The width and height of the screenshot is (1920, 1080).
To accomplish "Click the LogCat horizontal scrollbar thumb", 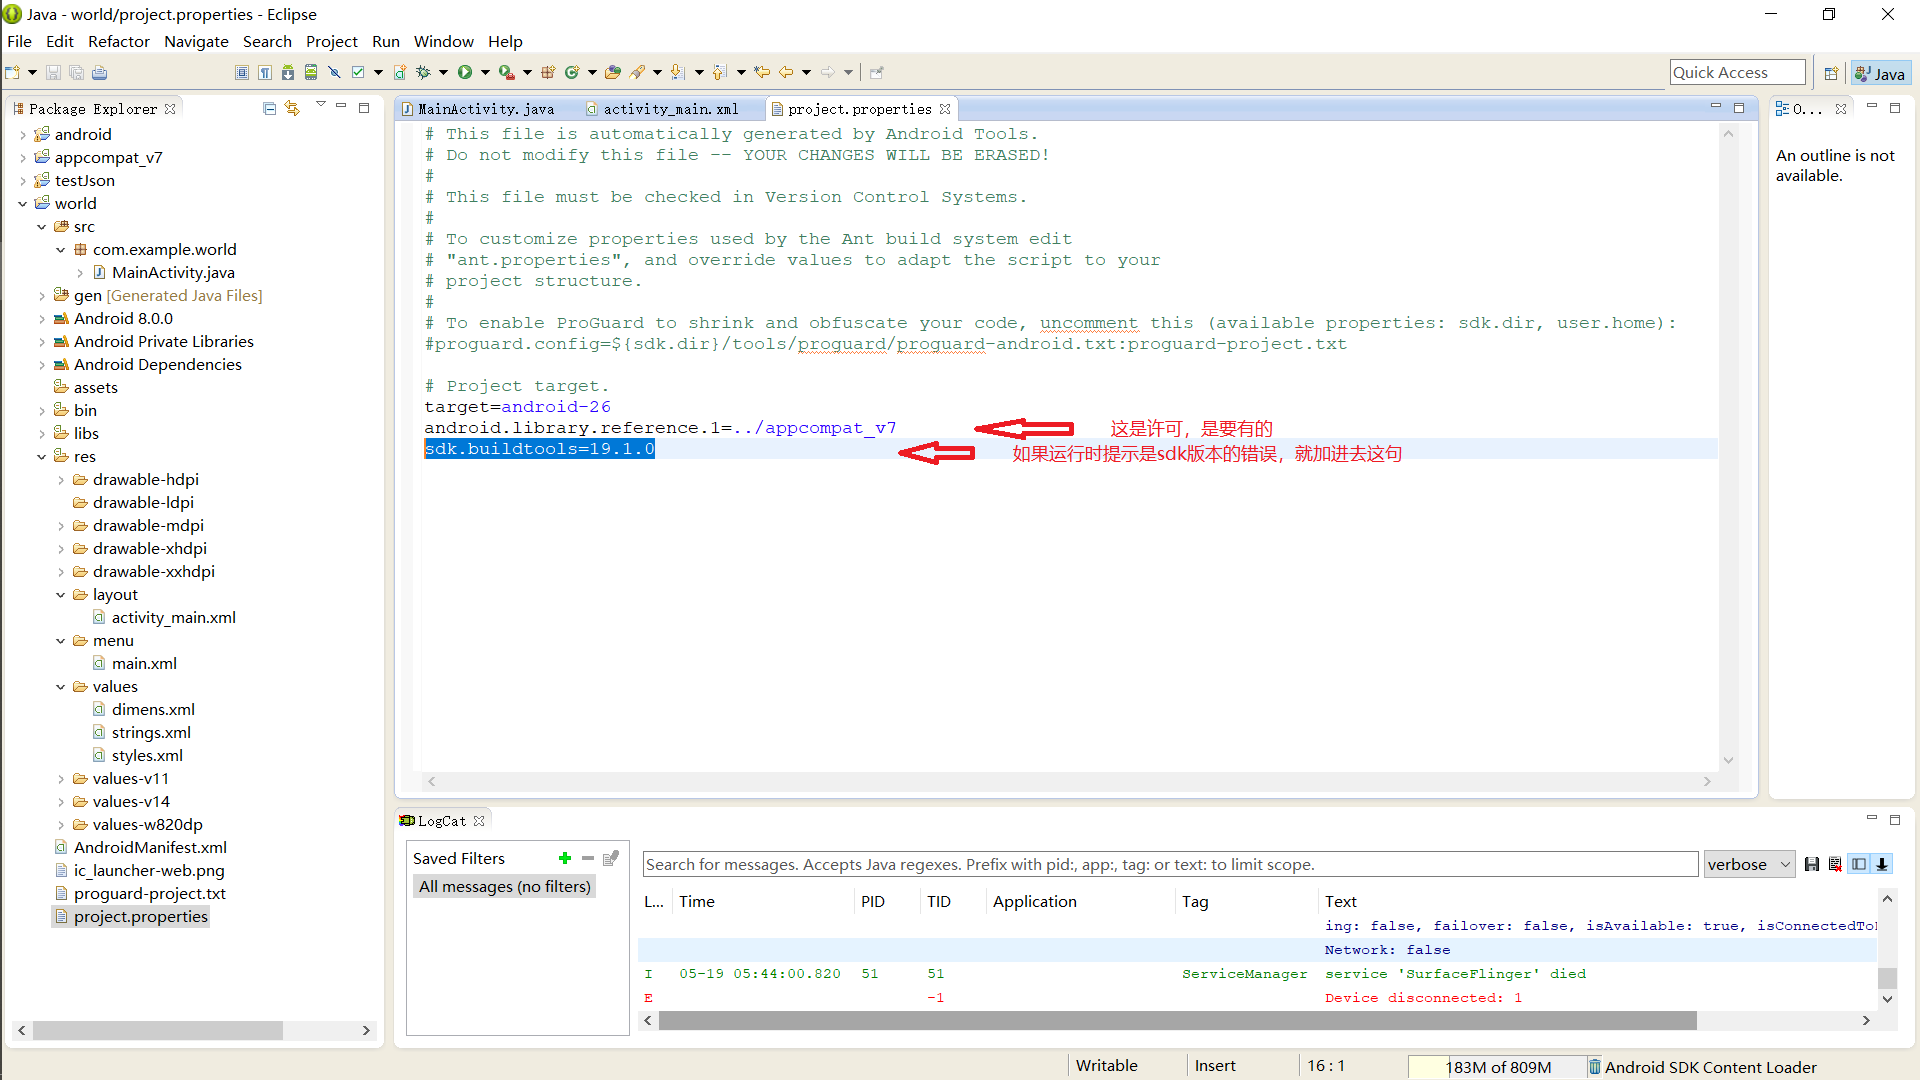I will coord(1176,1020).
